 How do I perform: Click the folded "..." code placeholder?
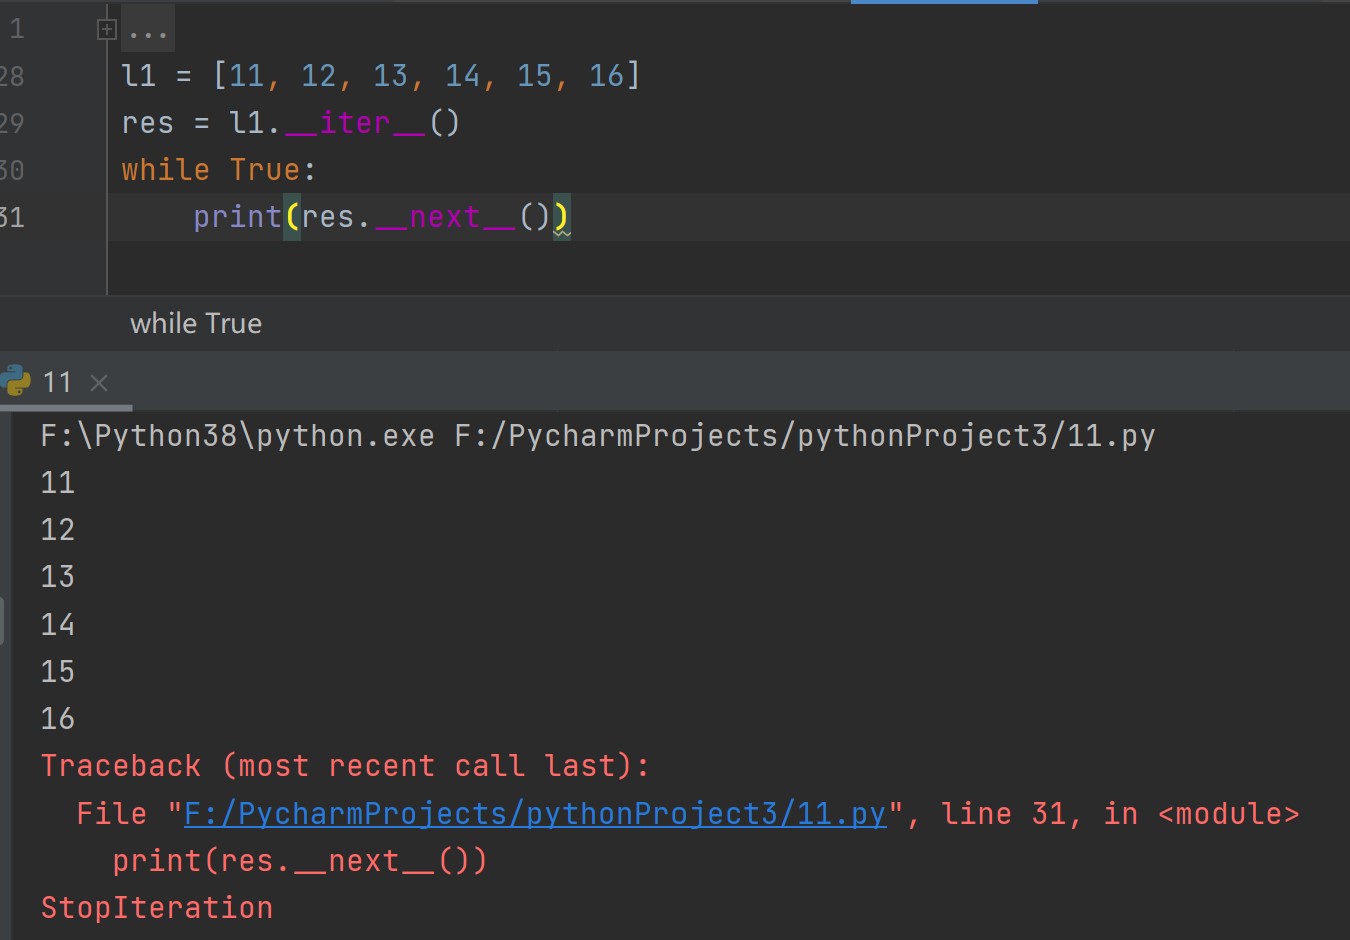point(148,31)
